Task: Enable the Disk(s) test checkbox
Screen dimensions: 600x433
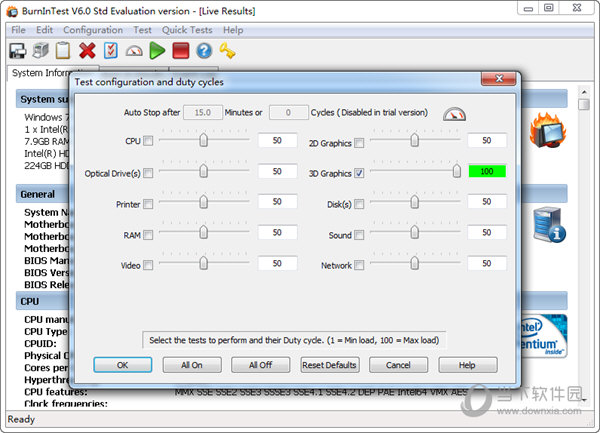Action: (x=359, y=204)
